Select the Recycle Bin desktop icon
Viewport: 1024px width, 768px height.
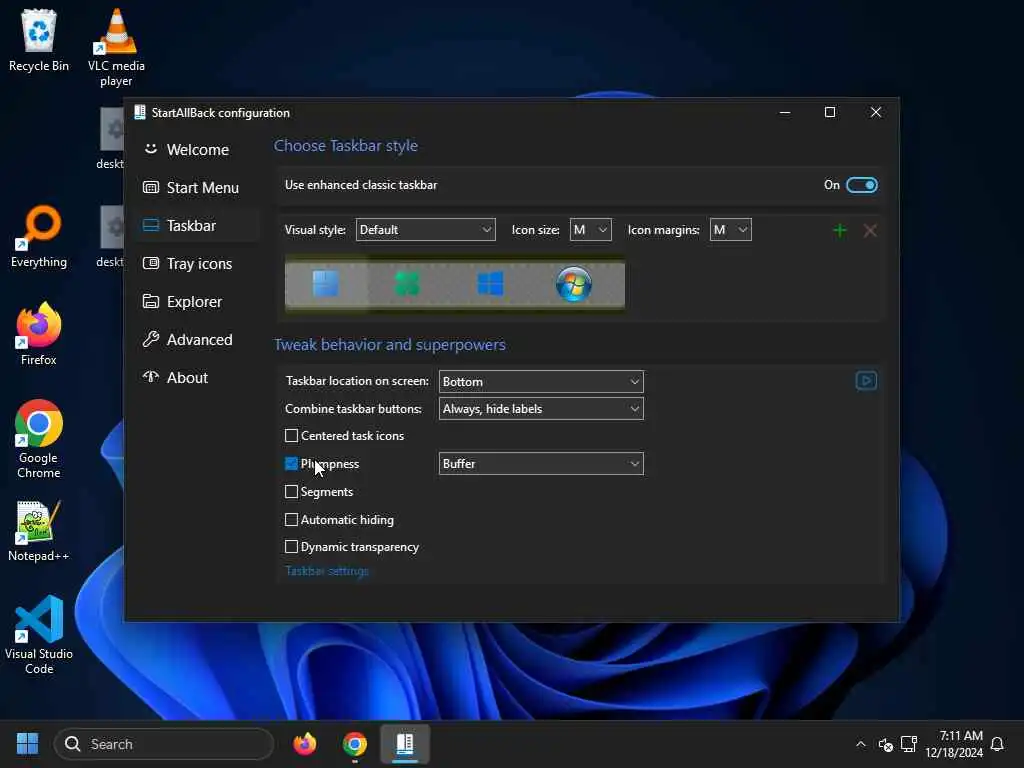click(39, 40)
